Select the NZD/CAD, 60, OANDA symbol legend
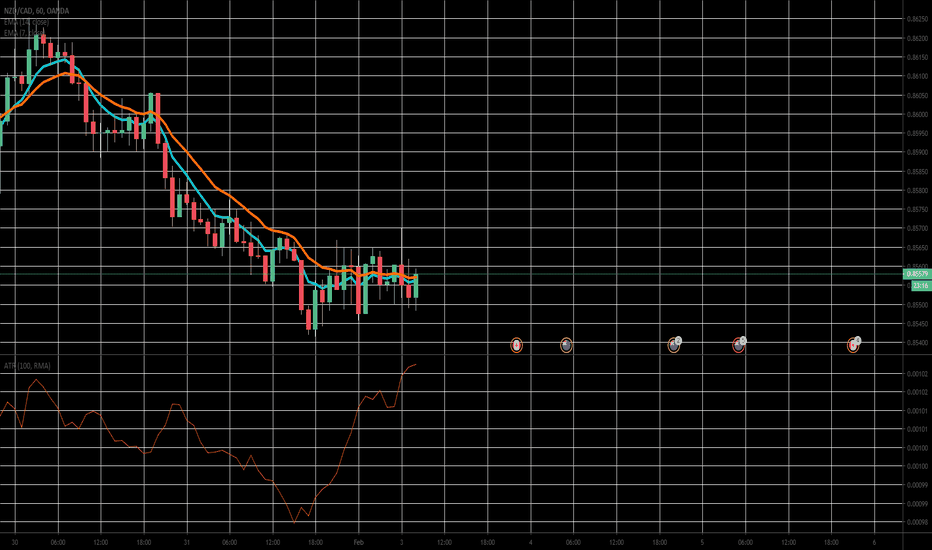The image size is (932, 550). [x=36, y=11]
